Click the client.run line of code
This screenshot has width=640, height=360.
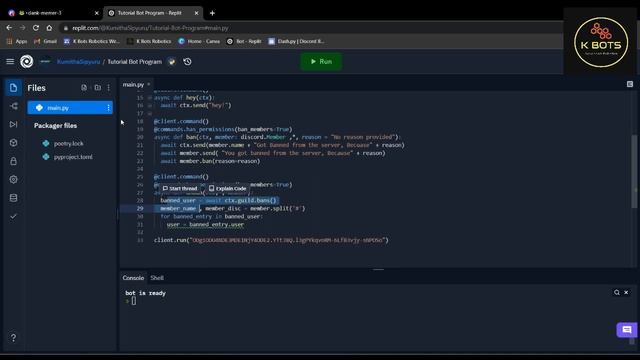tap(271, 240)
